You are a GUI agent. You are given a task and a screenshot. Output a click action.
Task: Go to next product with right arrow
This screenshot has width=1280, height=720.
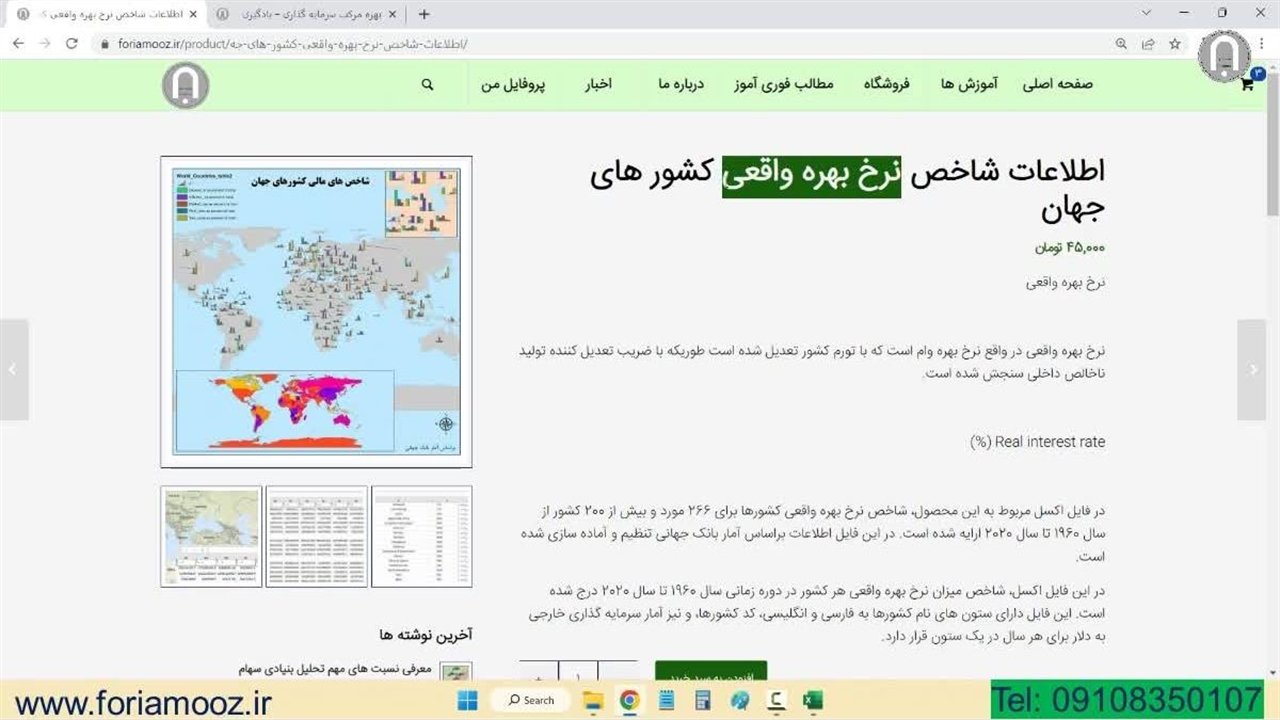(x=1253, y=370)
